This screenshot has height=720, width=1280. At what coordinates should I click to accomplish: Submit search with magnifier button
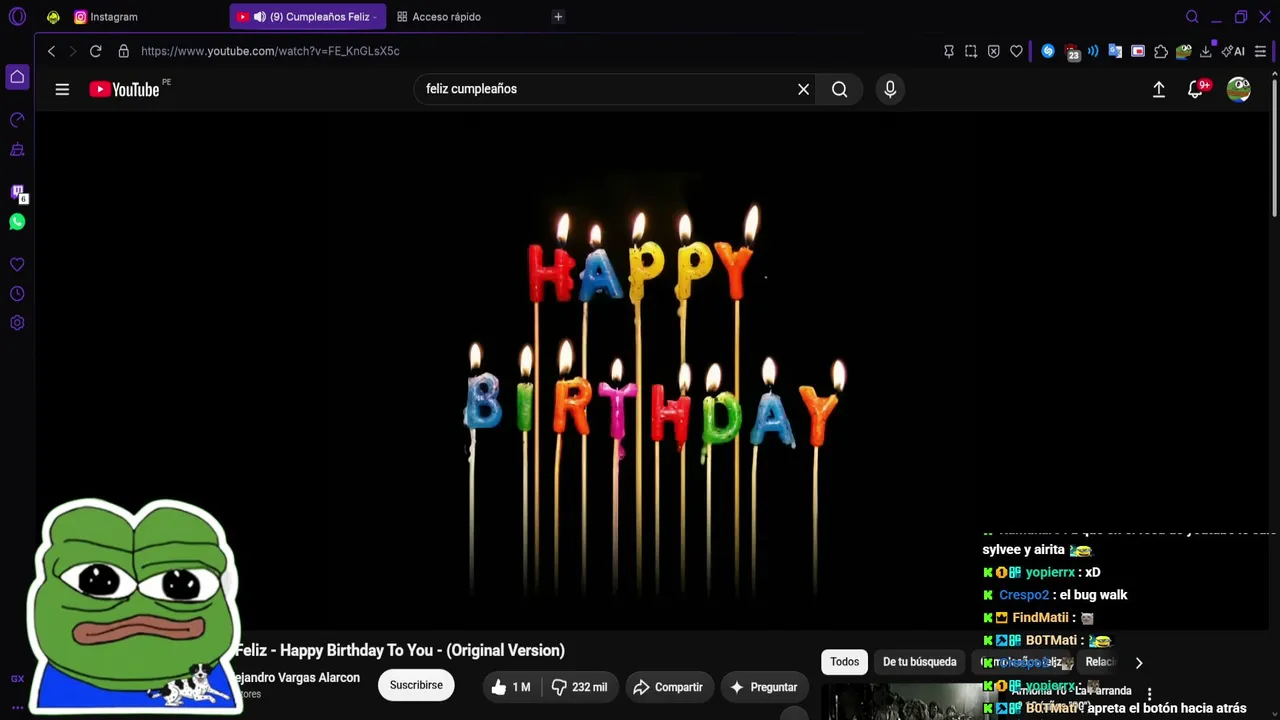[x=840, y=89]
